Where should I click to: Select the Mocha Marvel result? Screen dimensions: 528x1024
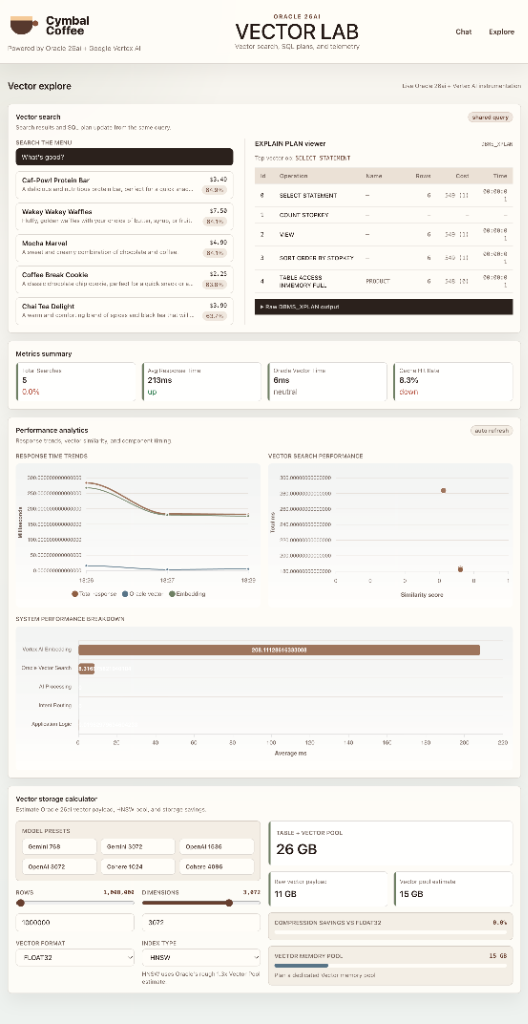click(x=124, y=248)
